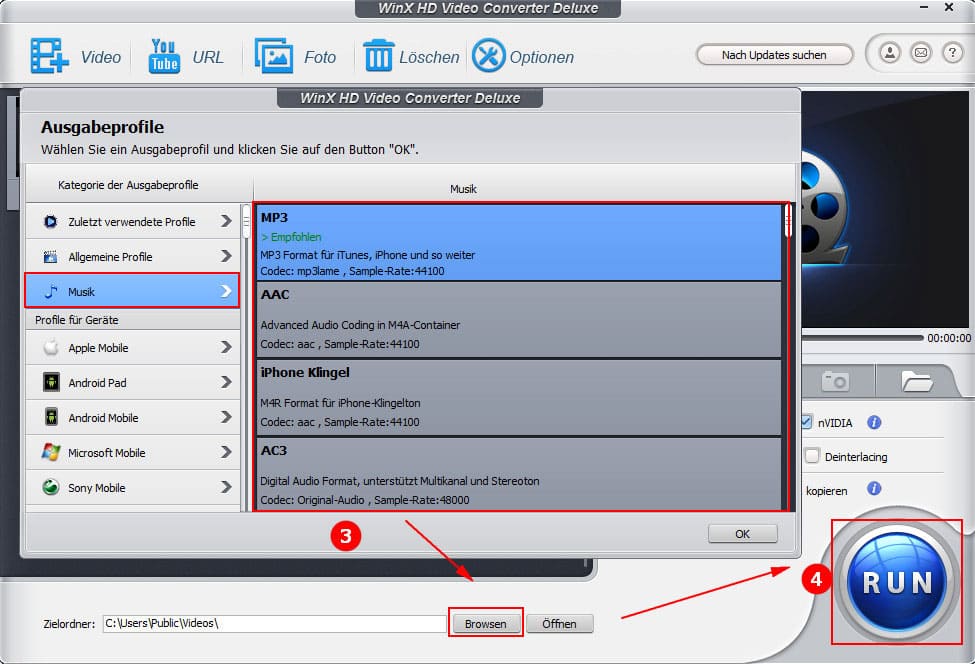975x664 pixels.
Task: Click the Nach Updates suchen button
Action: pos(774,55)
